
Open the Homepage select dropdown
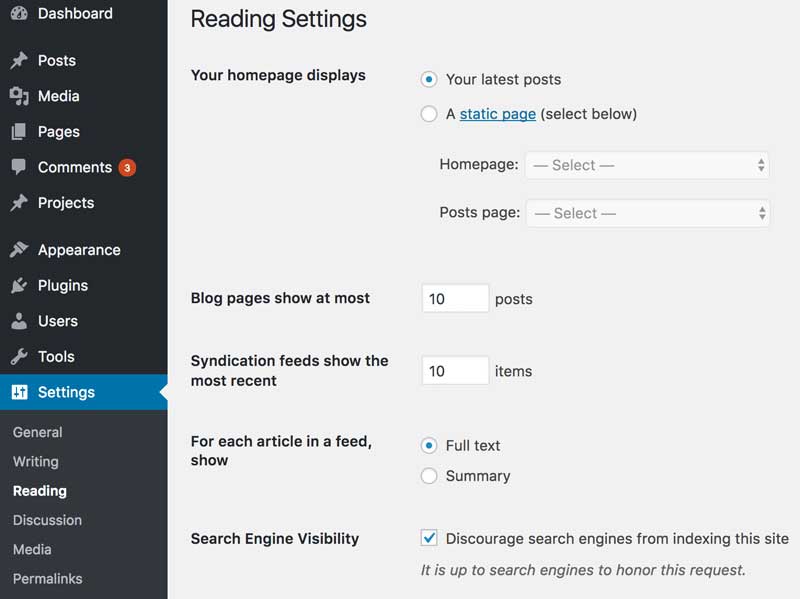[x=647, y=165]
